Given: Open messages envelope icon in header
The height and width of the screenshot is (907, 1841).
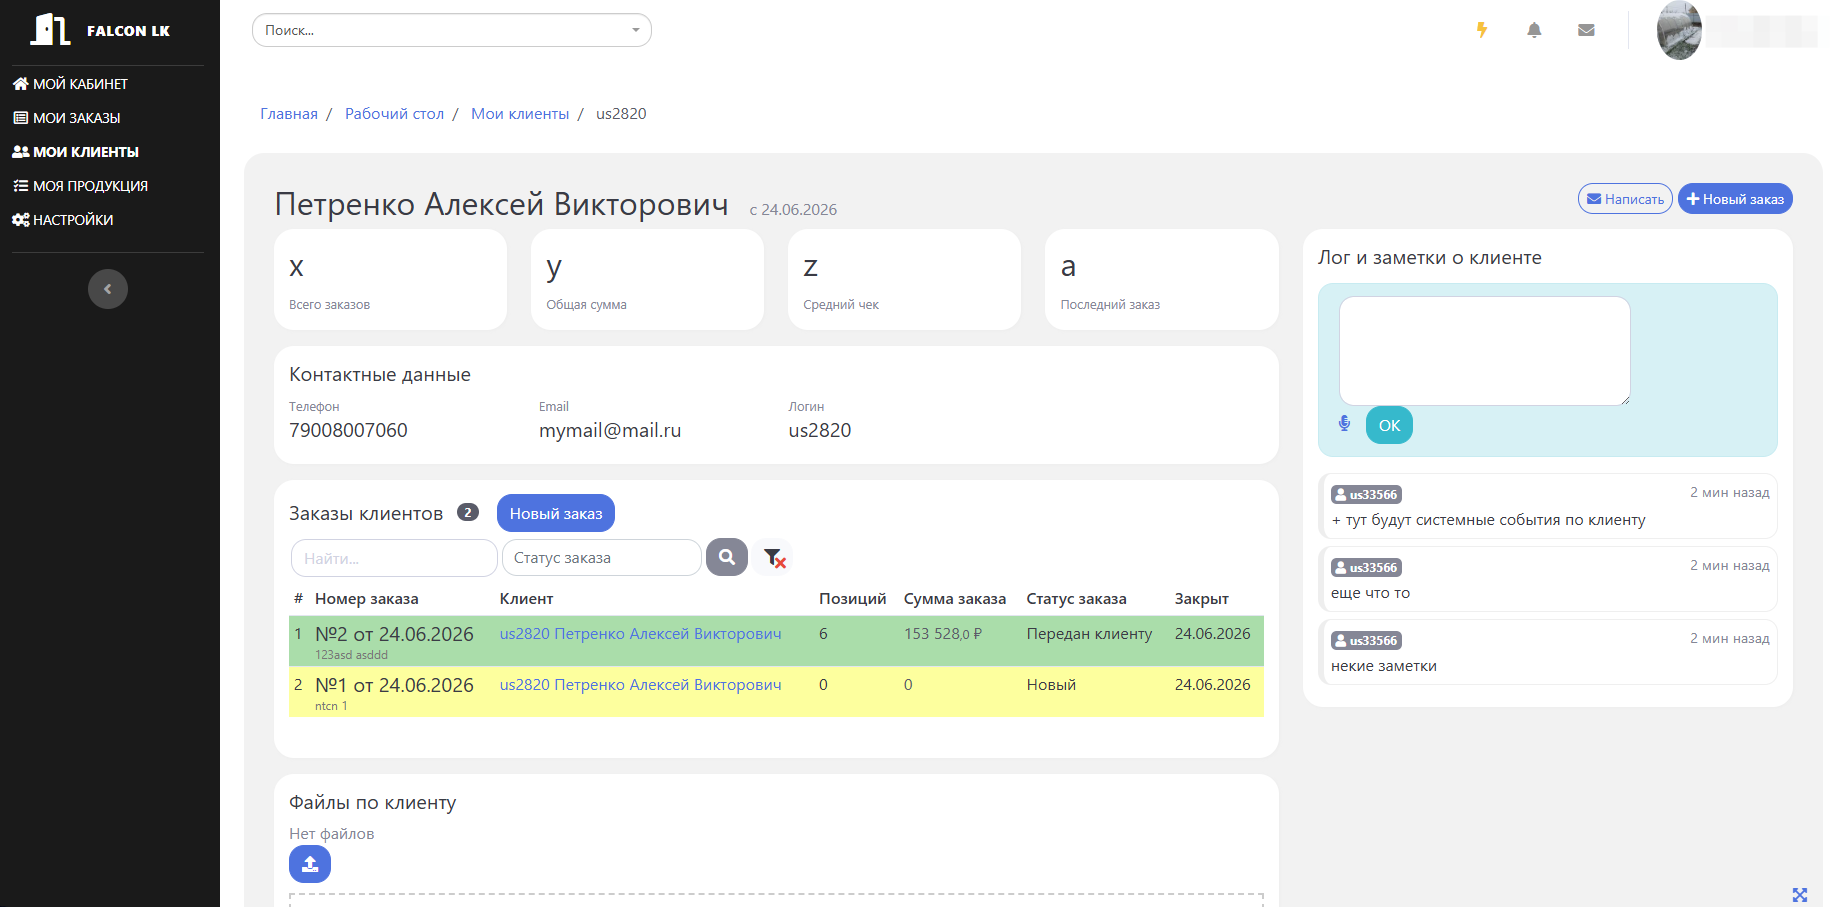Looking at the screenshot, I should pyautogui.click(x=1586, y=30).
